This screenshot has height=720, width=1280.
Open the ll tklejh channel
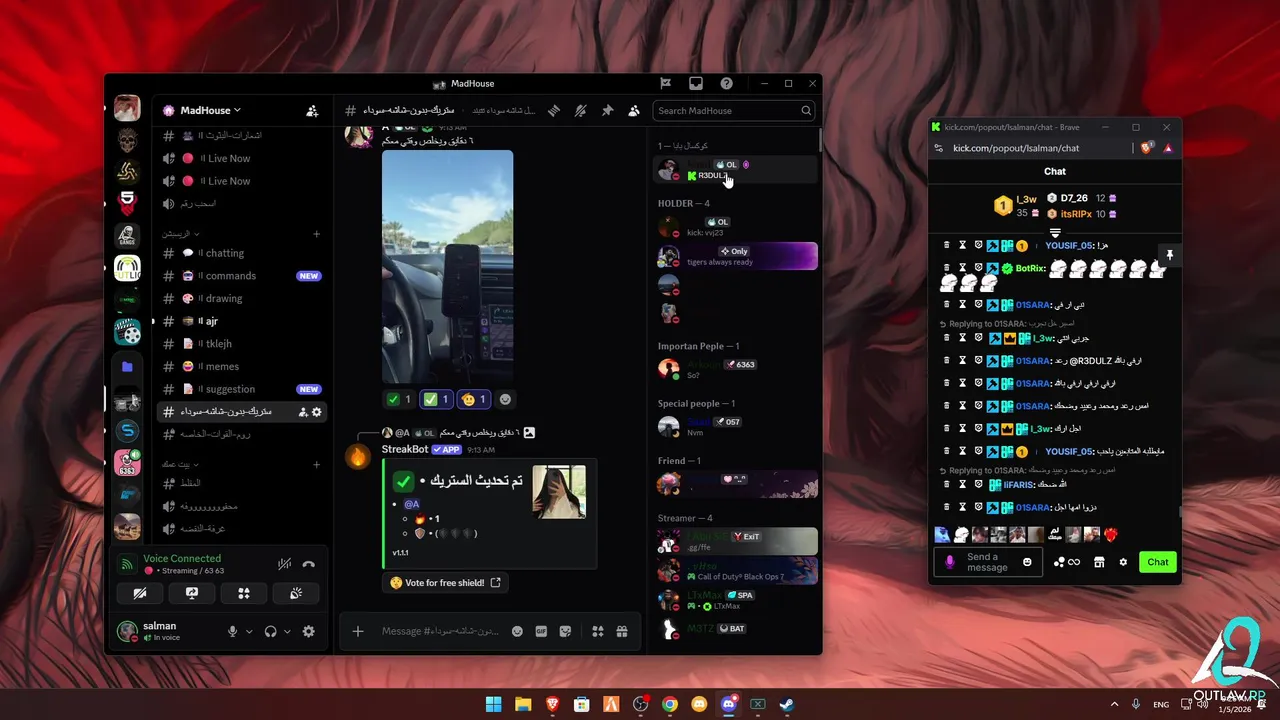[241, 344]
